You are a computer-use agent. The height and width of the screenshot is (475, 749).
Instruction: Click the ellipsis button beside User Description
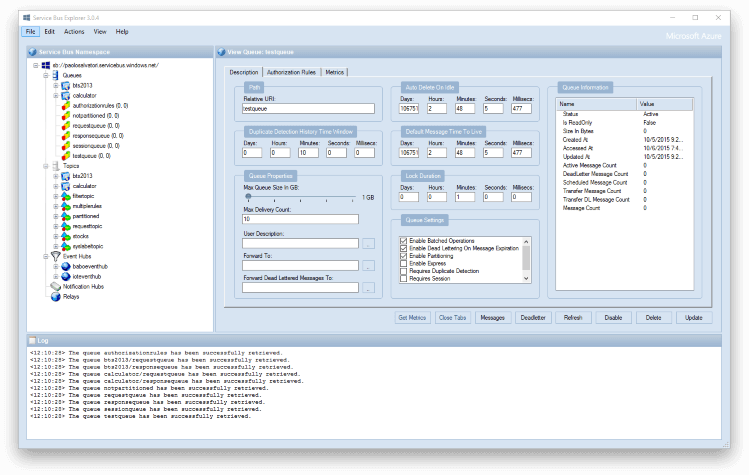coord(368,244)
